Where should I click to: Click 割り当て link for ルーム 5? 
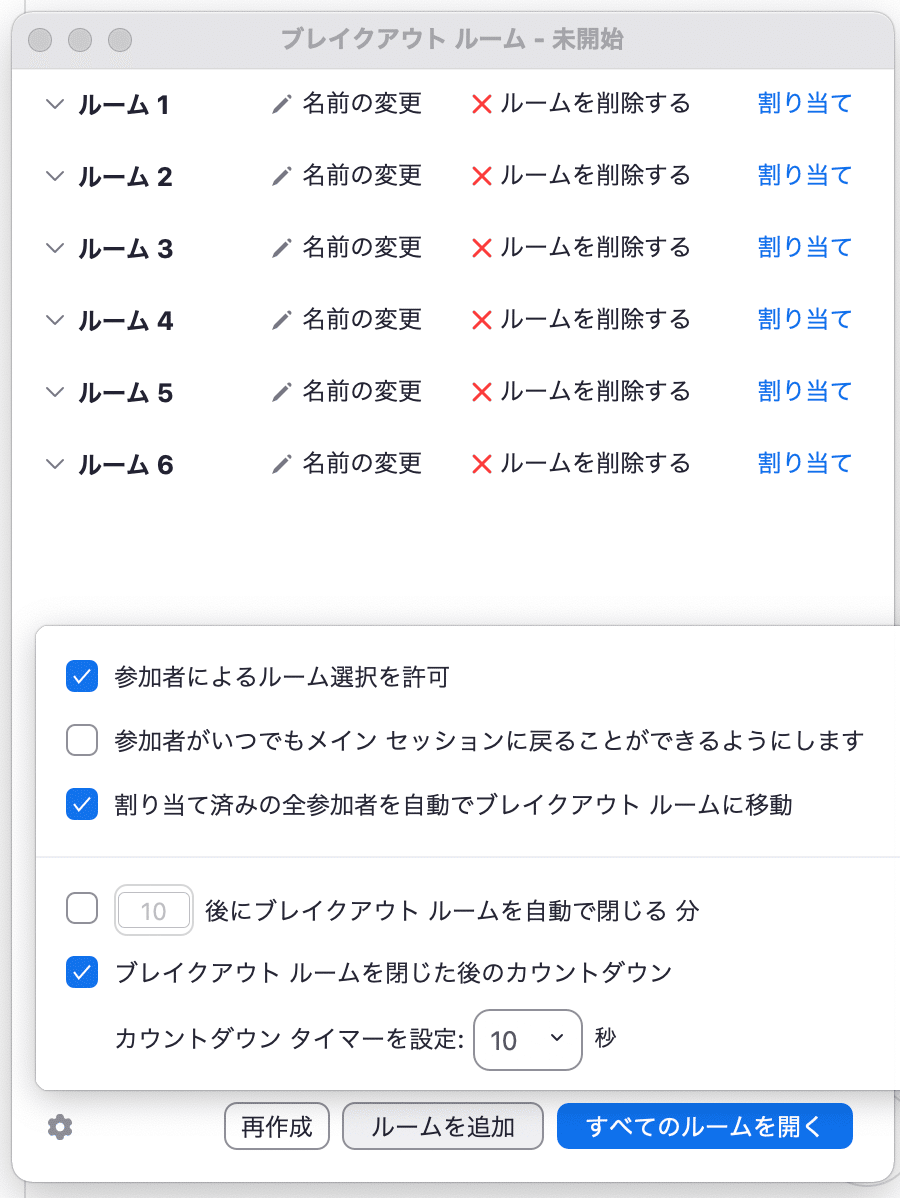point(804,391)
